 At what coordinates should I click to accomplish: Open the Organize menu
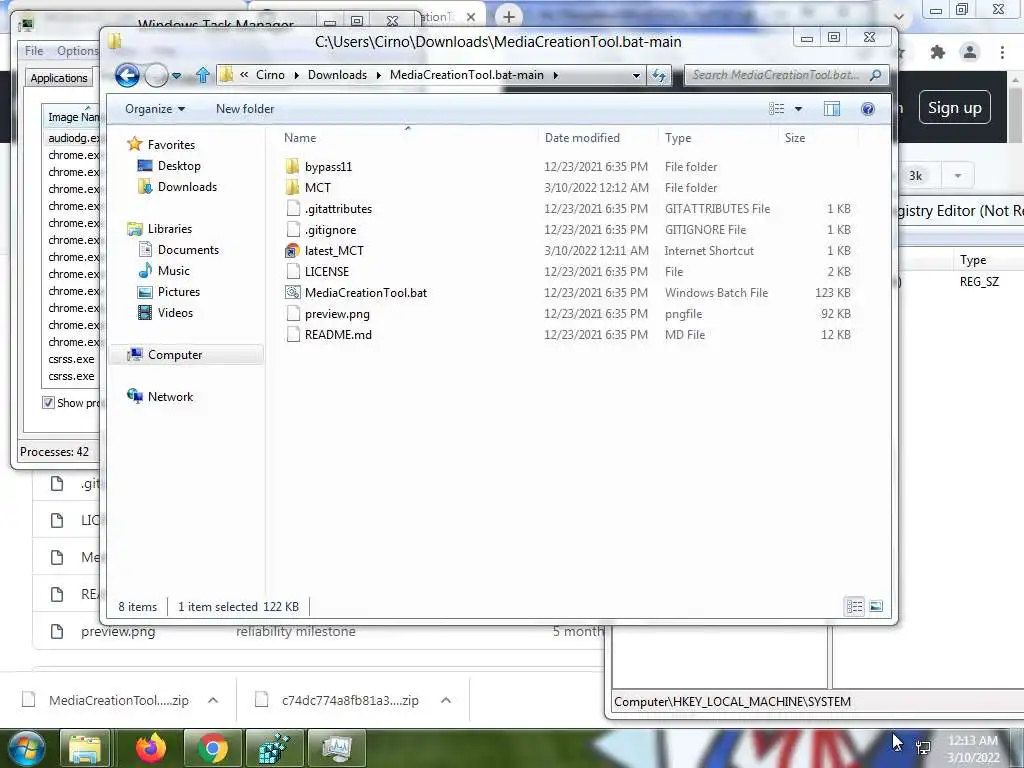(155, 109)
